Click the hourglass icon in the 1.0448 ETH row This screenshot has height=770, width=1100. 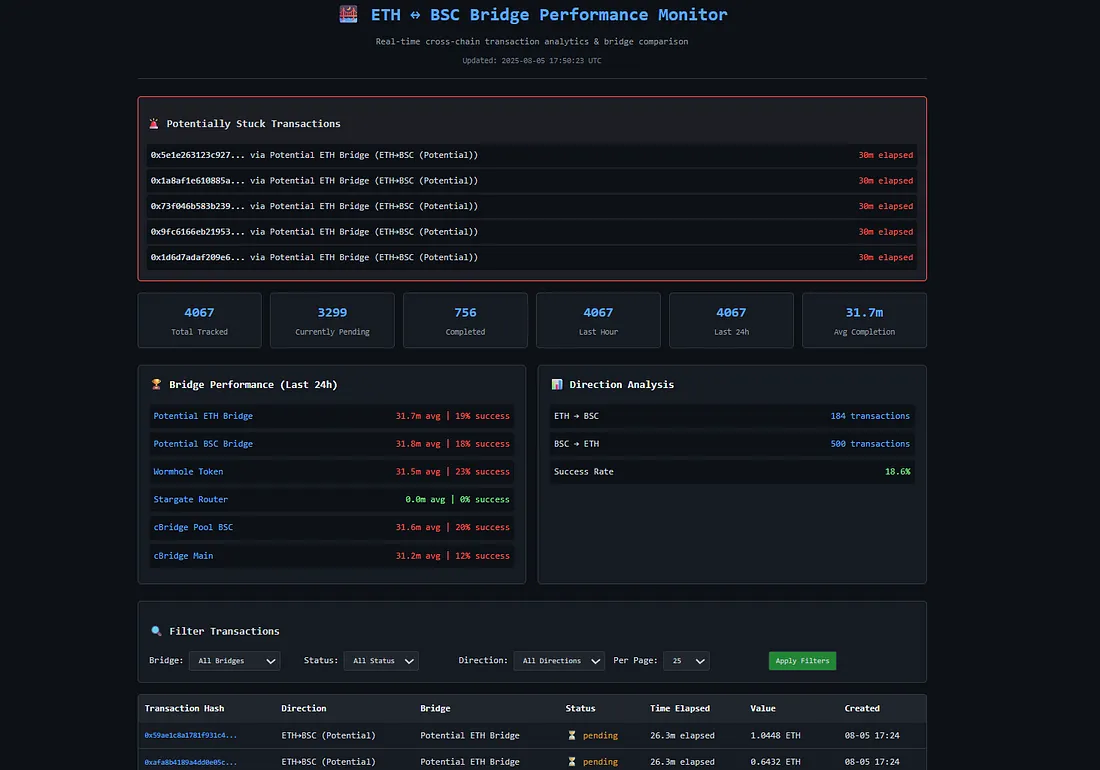click(x=572, y=736)
